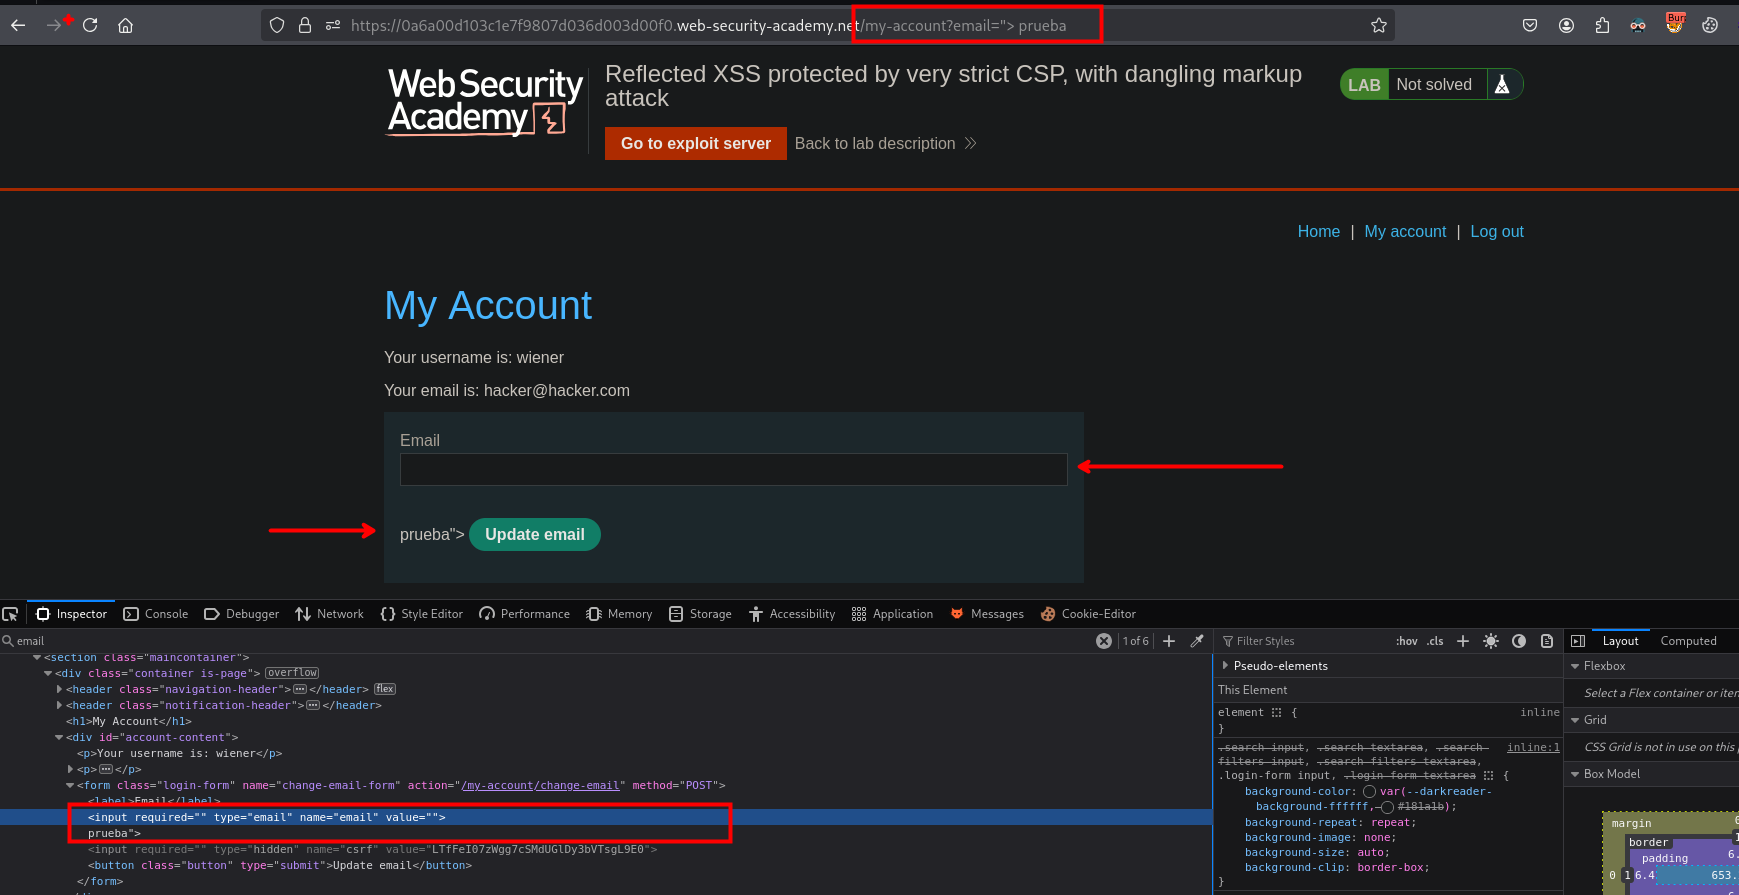Click the Go to exploit server button
This screenshot has width=1739, height=895.
[x=695, y=144]
